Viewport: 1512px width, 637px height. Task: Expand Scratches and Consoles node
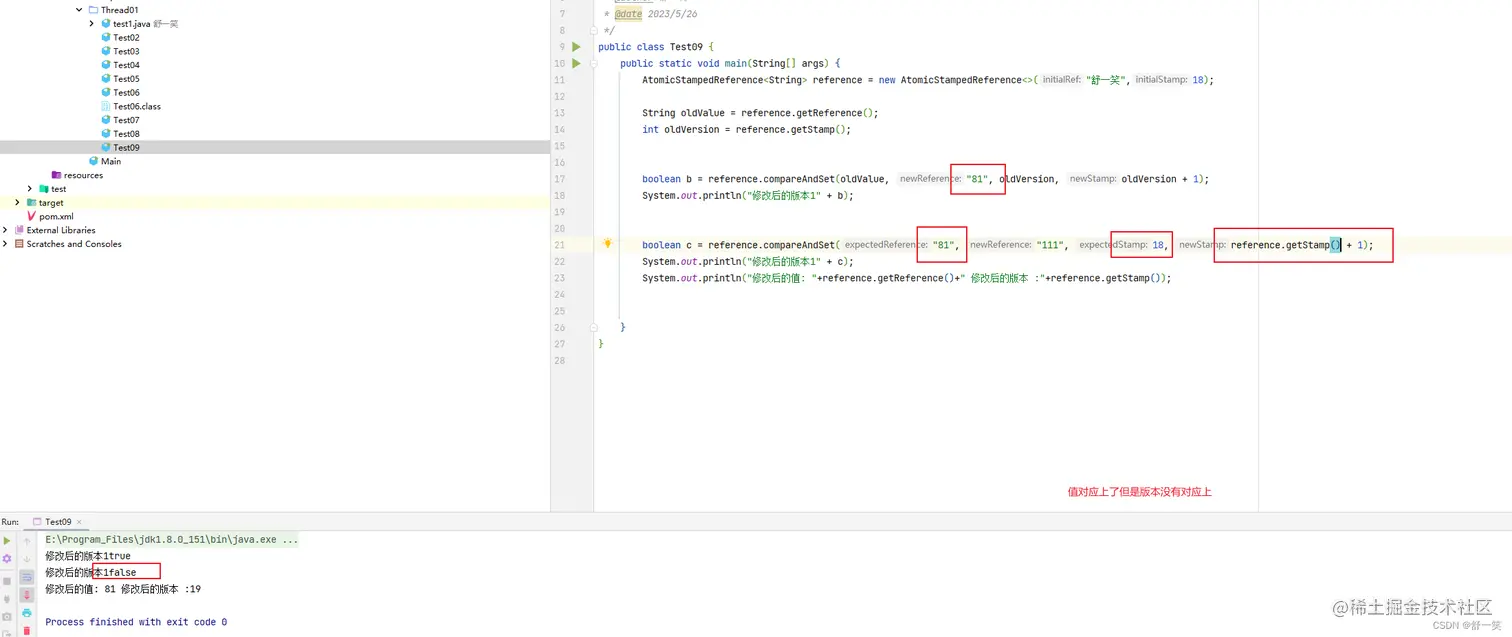[x=5, y=244]
